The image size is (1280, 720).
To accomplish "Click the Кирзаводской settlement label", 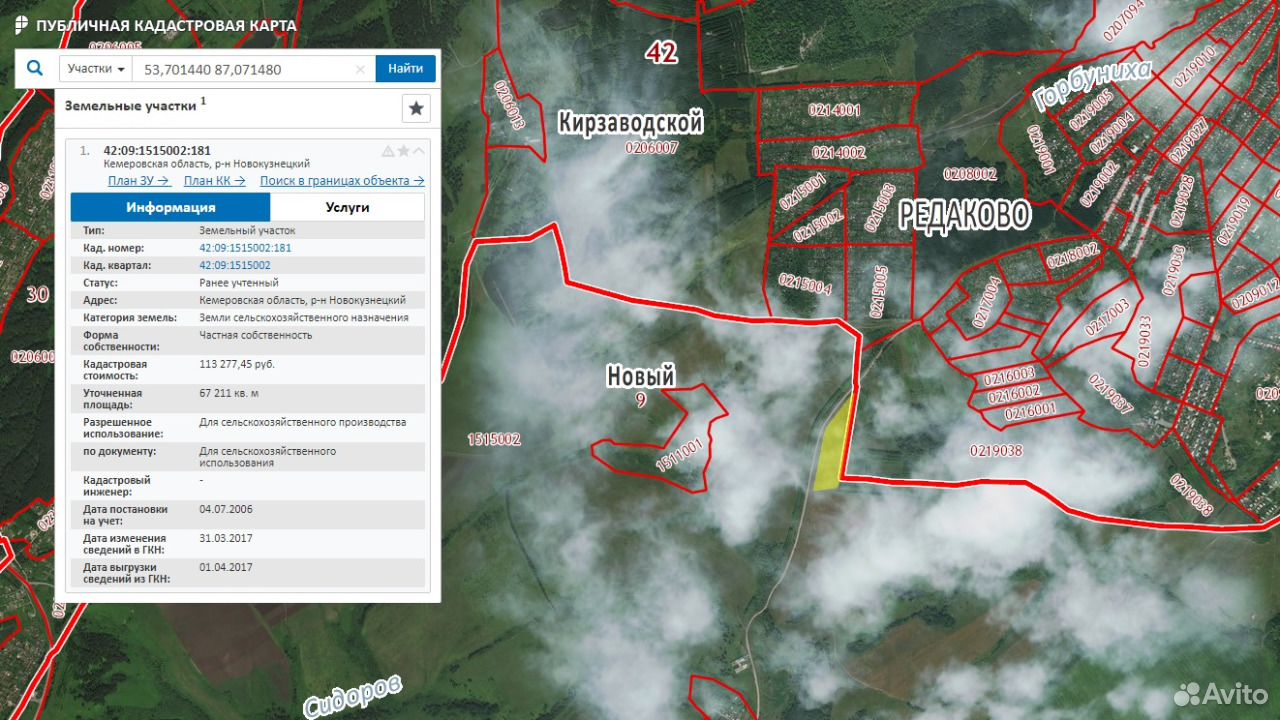I will (631, 123).
